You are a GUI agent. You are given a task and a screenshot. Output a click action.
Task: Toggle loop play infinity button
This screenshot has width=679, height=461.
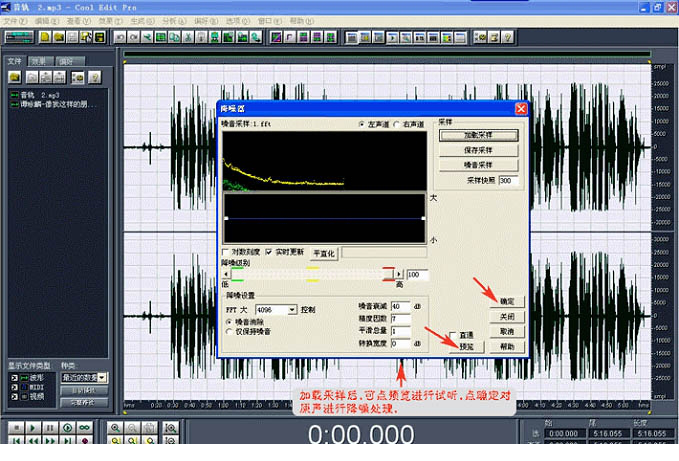[84, 428]
